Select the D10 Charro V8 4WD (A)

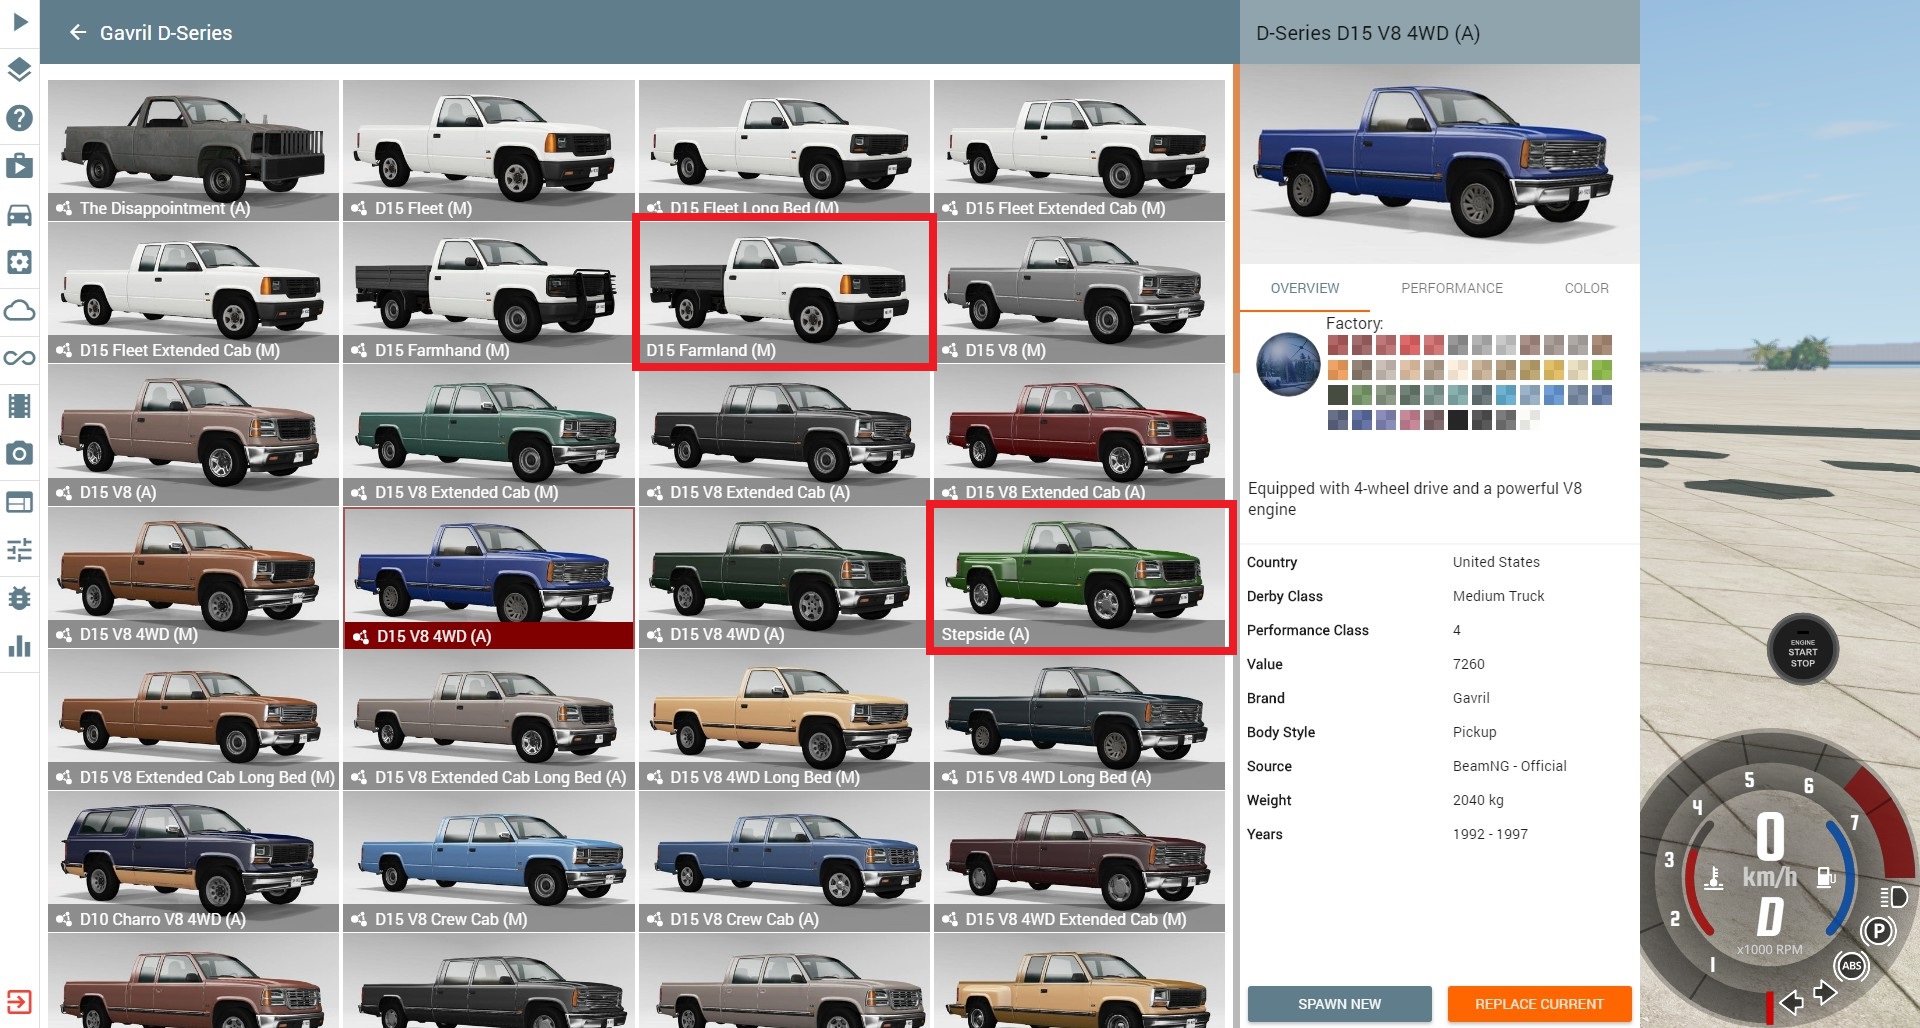point(193,861)
